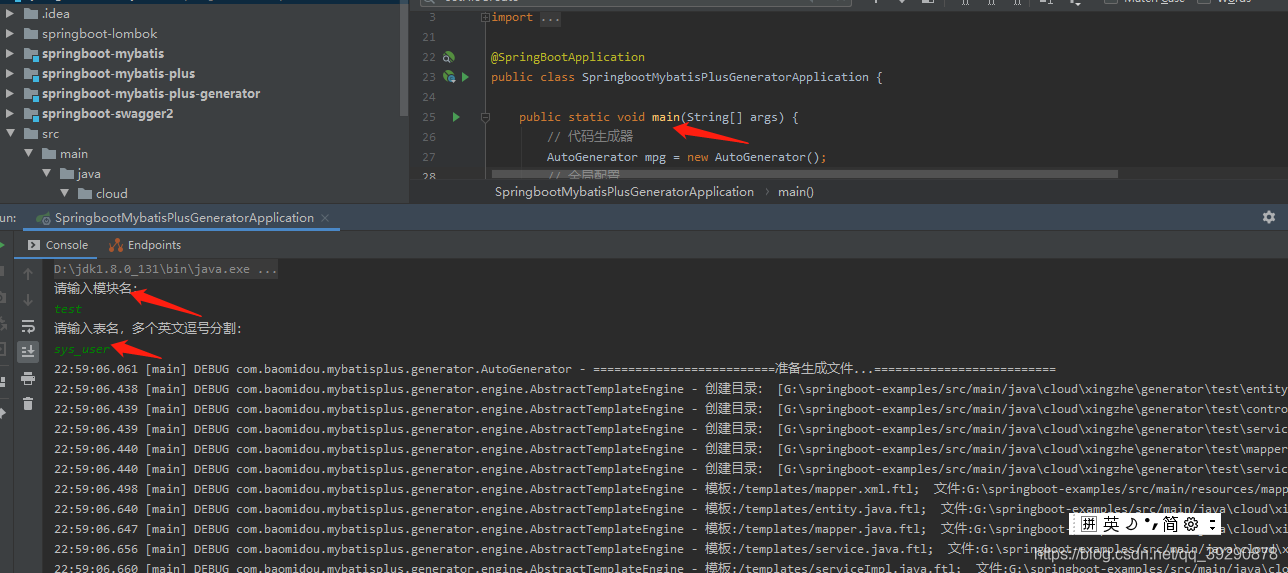Collapse the main folder arrow

tap(29, 153)
